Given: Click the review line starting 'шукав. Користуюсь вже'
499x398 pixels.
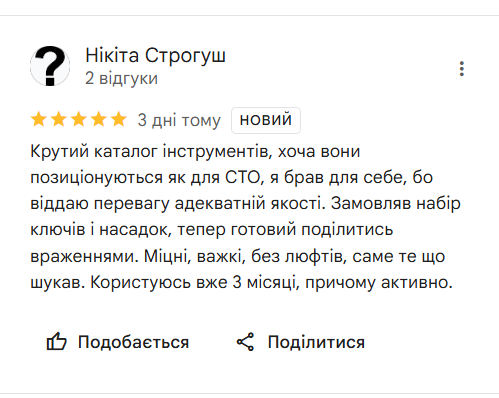Looking at the screenshot, I should (241, 283).
